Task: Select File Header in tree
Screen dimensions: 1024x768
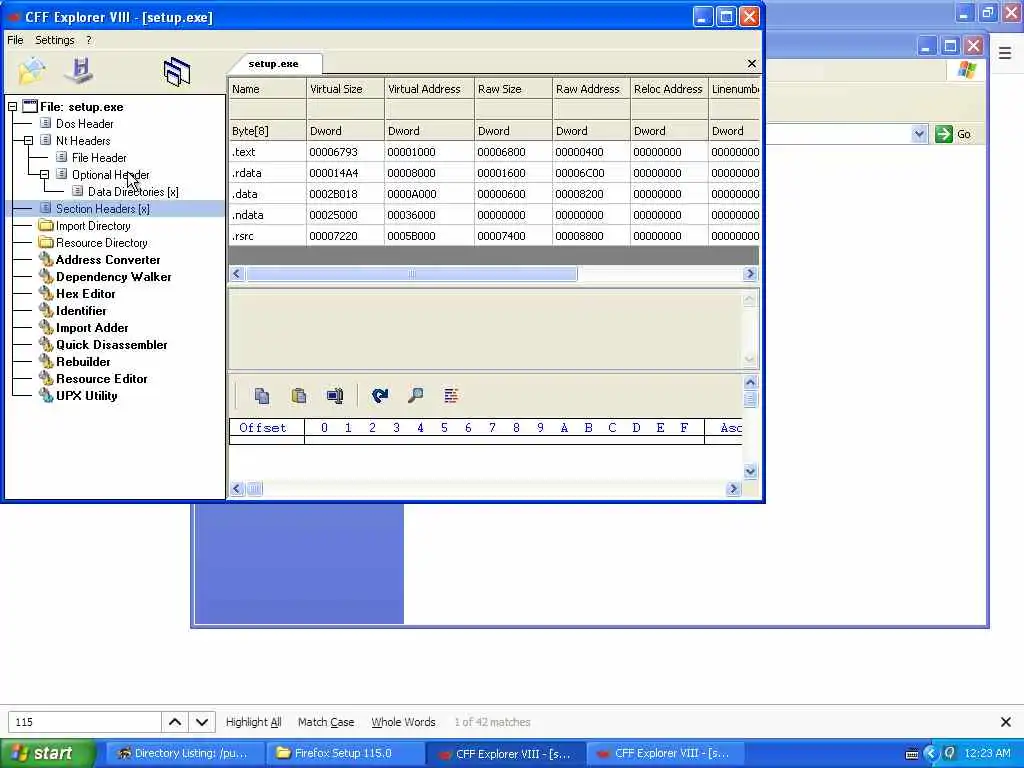Action: point(99,158)
